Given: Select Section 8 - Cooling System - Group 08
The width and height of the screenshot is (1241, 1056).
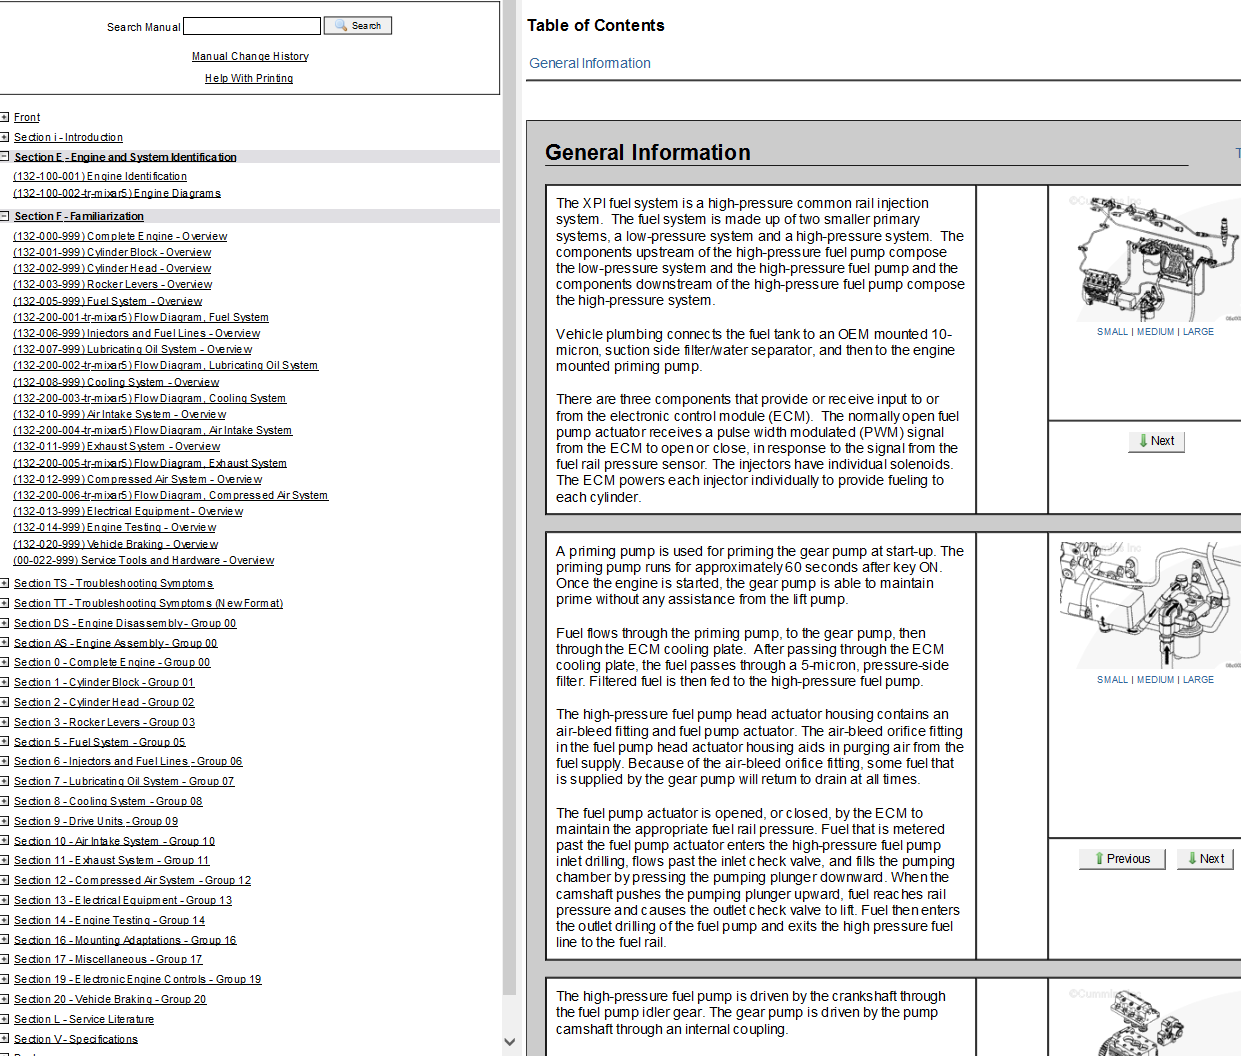Looking at the screenshot, I should 108,802.
